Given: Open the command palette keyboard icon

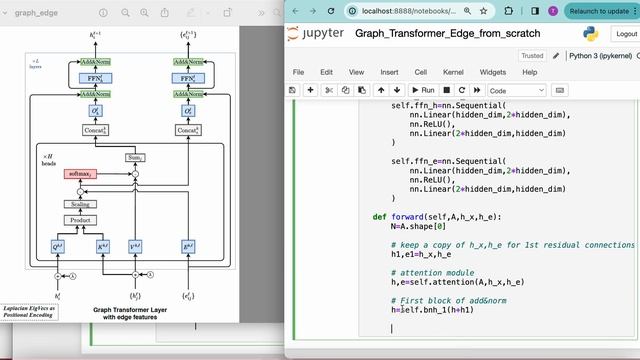Looking at the screenshot, I should pos(560,90).
